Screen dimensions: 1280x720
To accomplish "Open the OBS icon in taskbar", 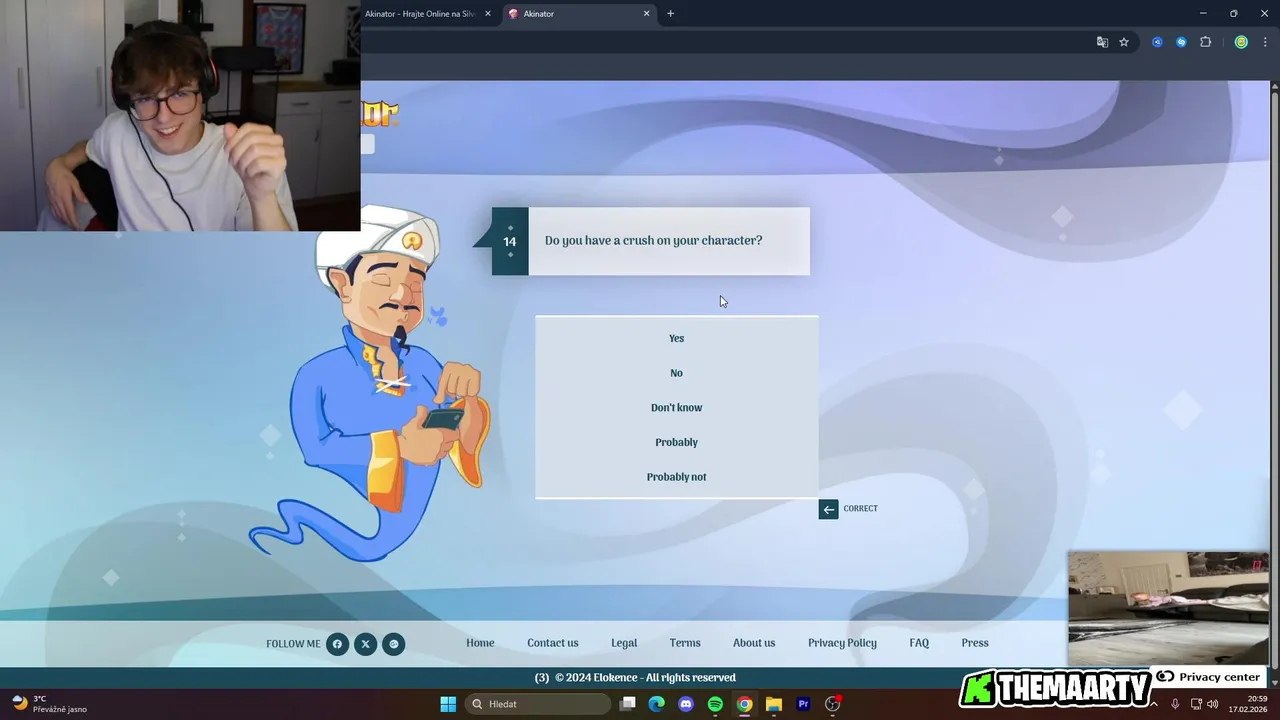I will click(832, 704).
